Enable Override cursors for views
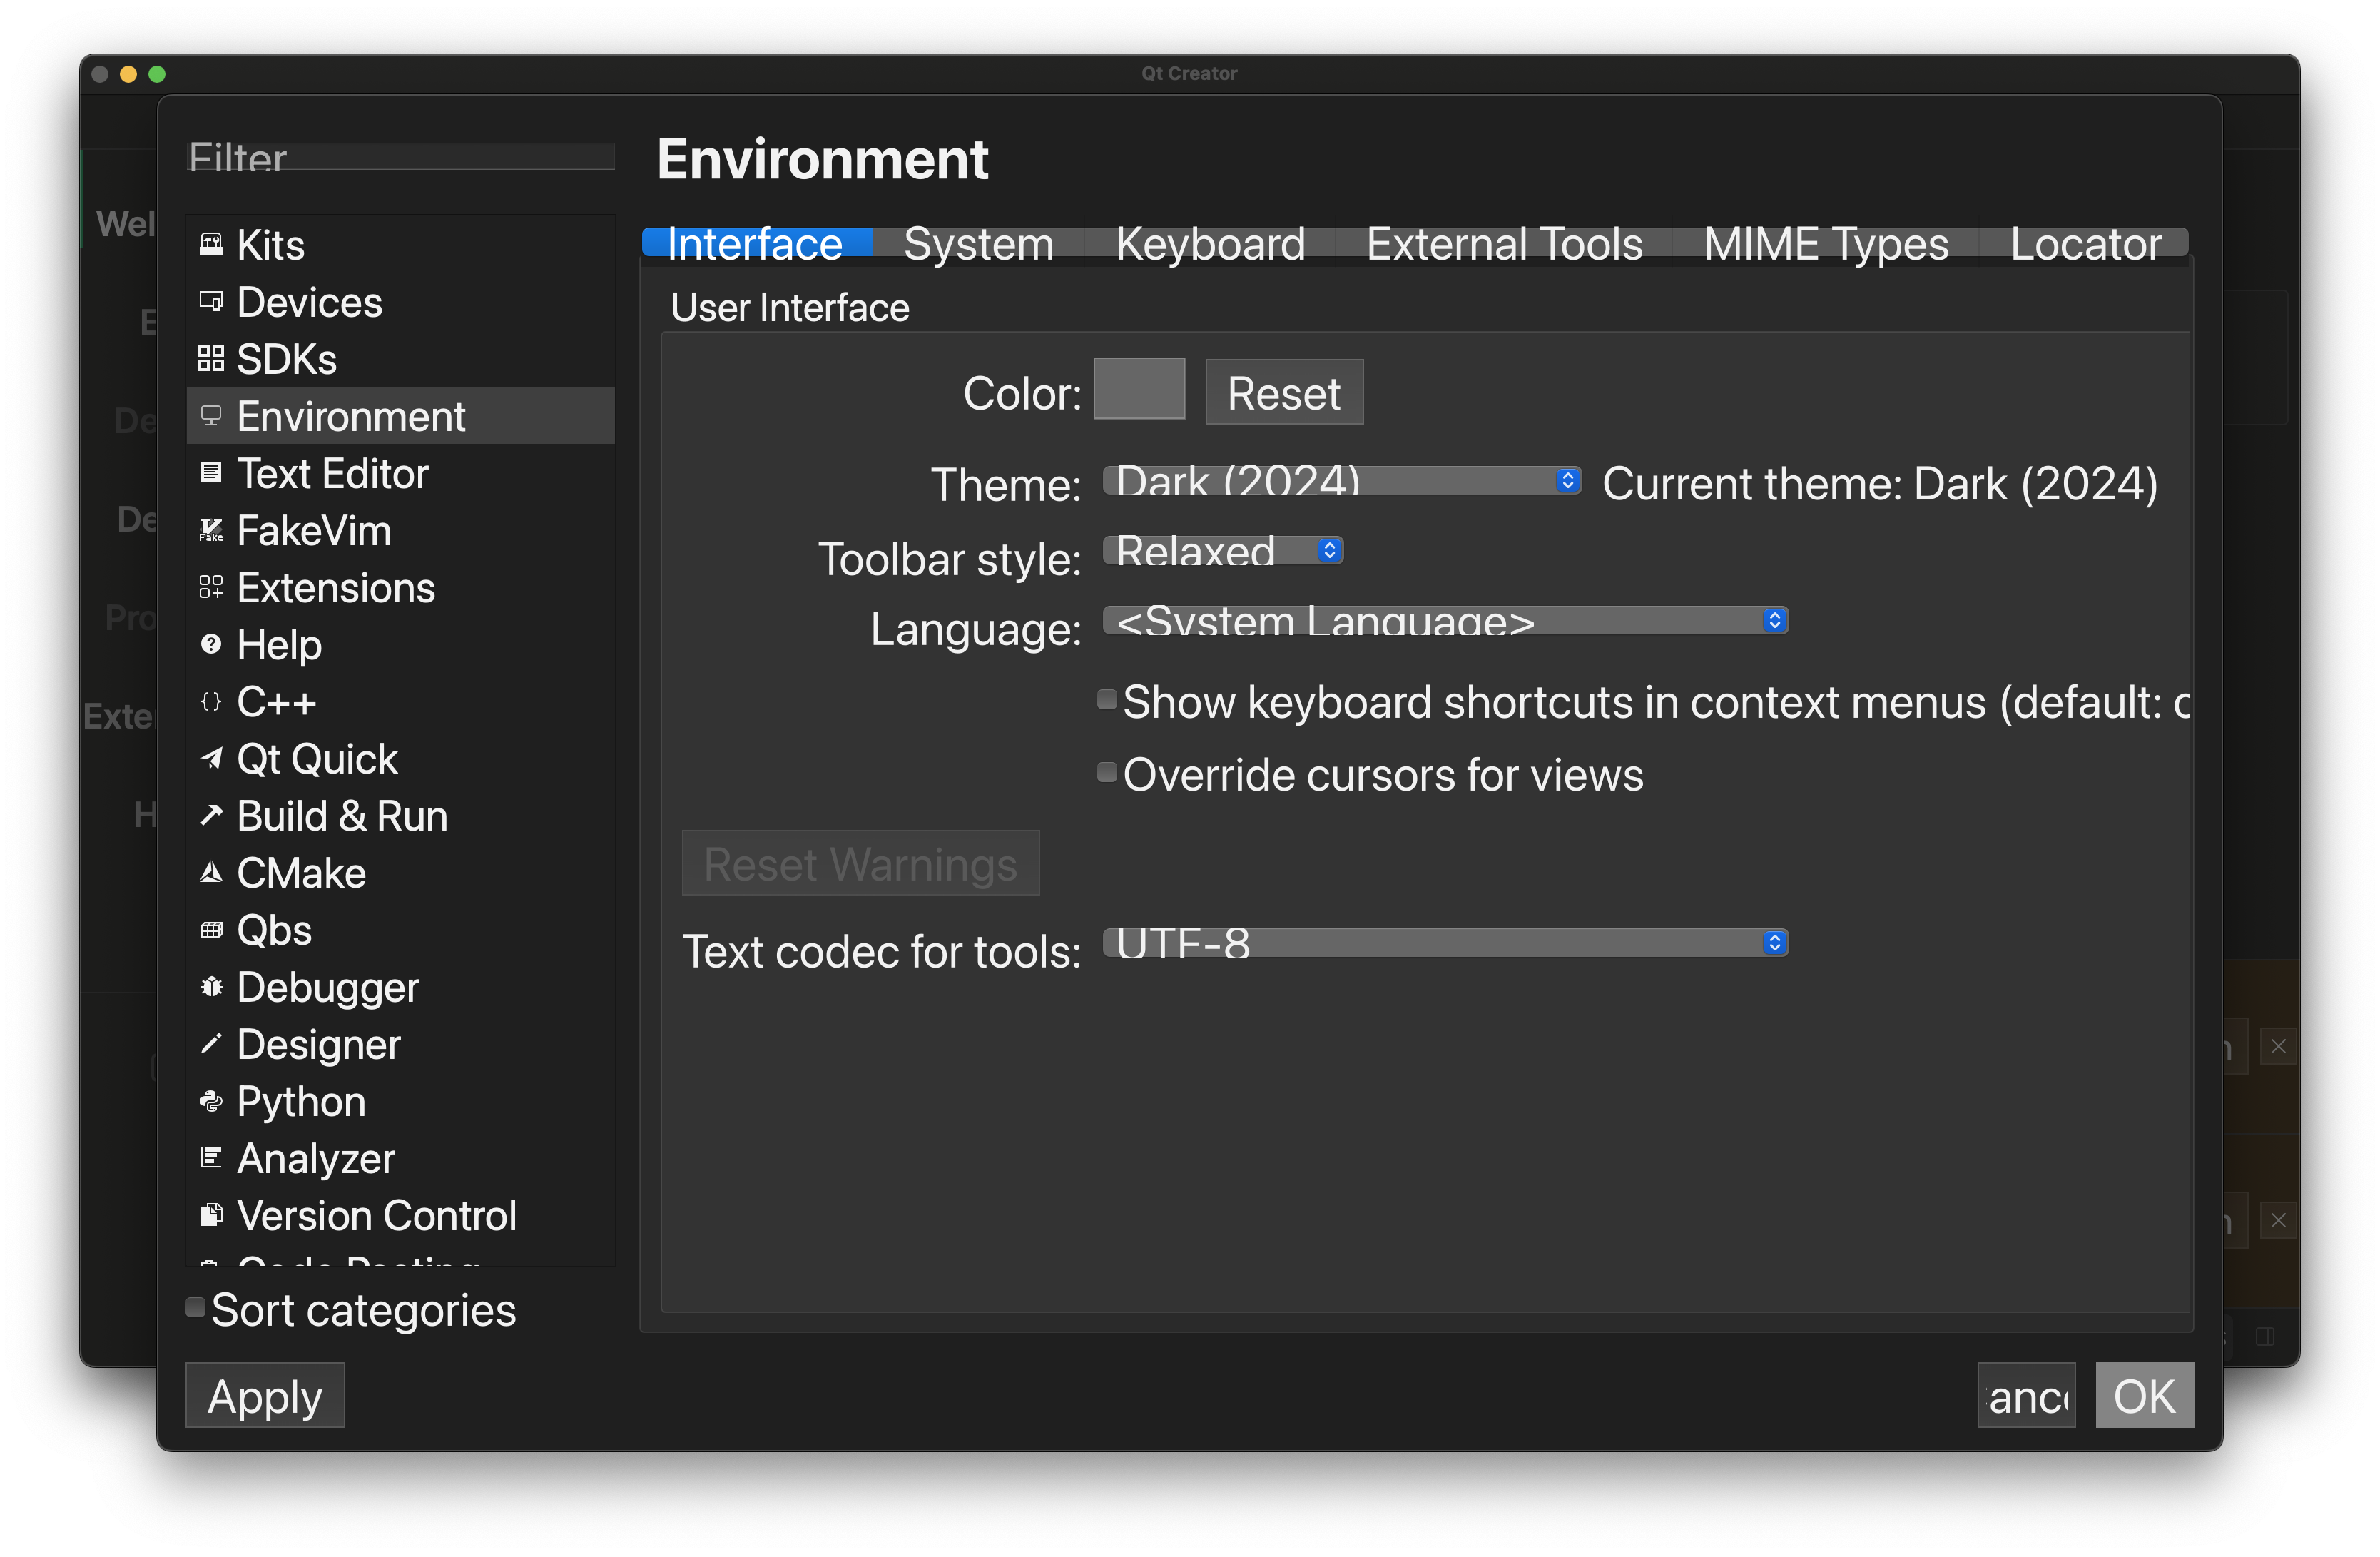The width and height of the screenshot is (2380, 1557). (1107, 772)
